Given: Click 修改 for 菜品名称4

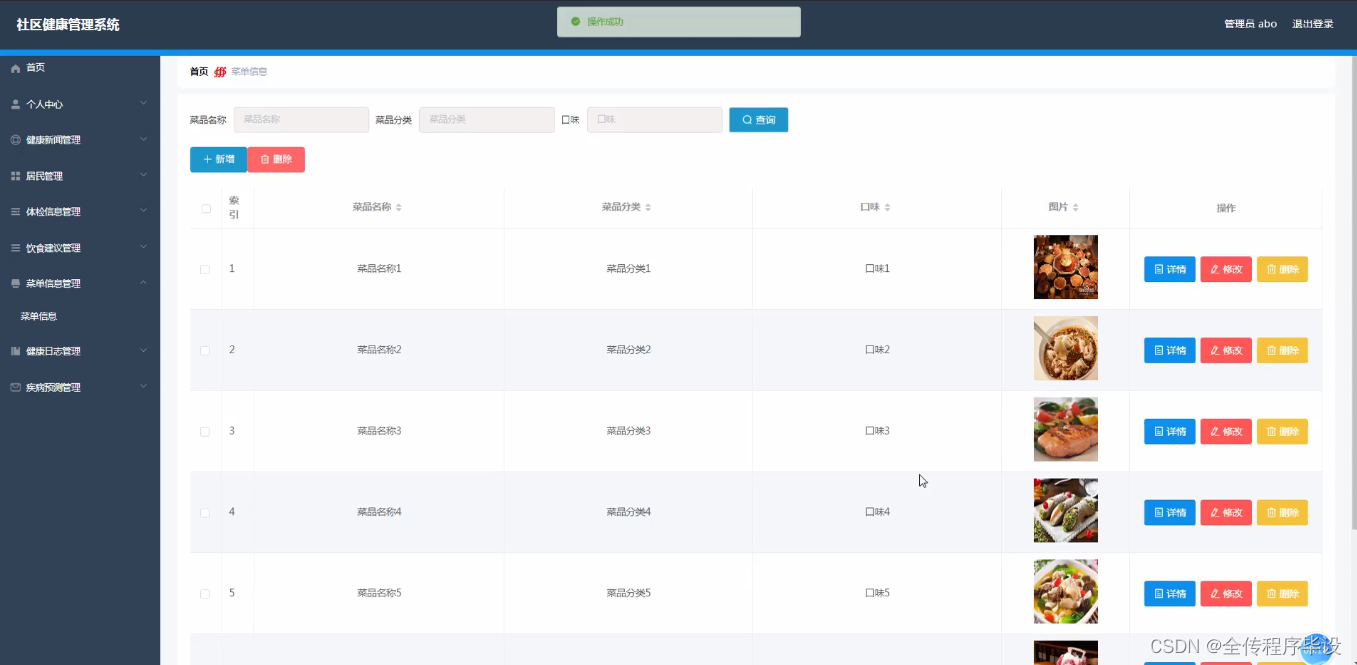Looking at the screenshot, I should (x=1226, y=512).
